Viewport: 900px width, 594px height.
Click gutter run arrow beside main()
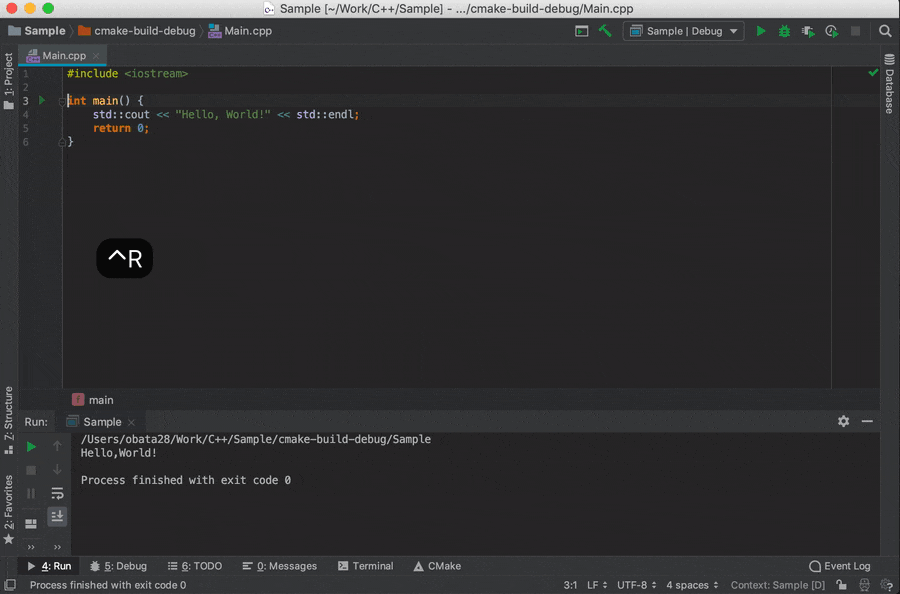pos(42,100)
